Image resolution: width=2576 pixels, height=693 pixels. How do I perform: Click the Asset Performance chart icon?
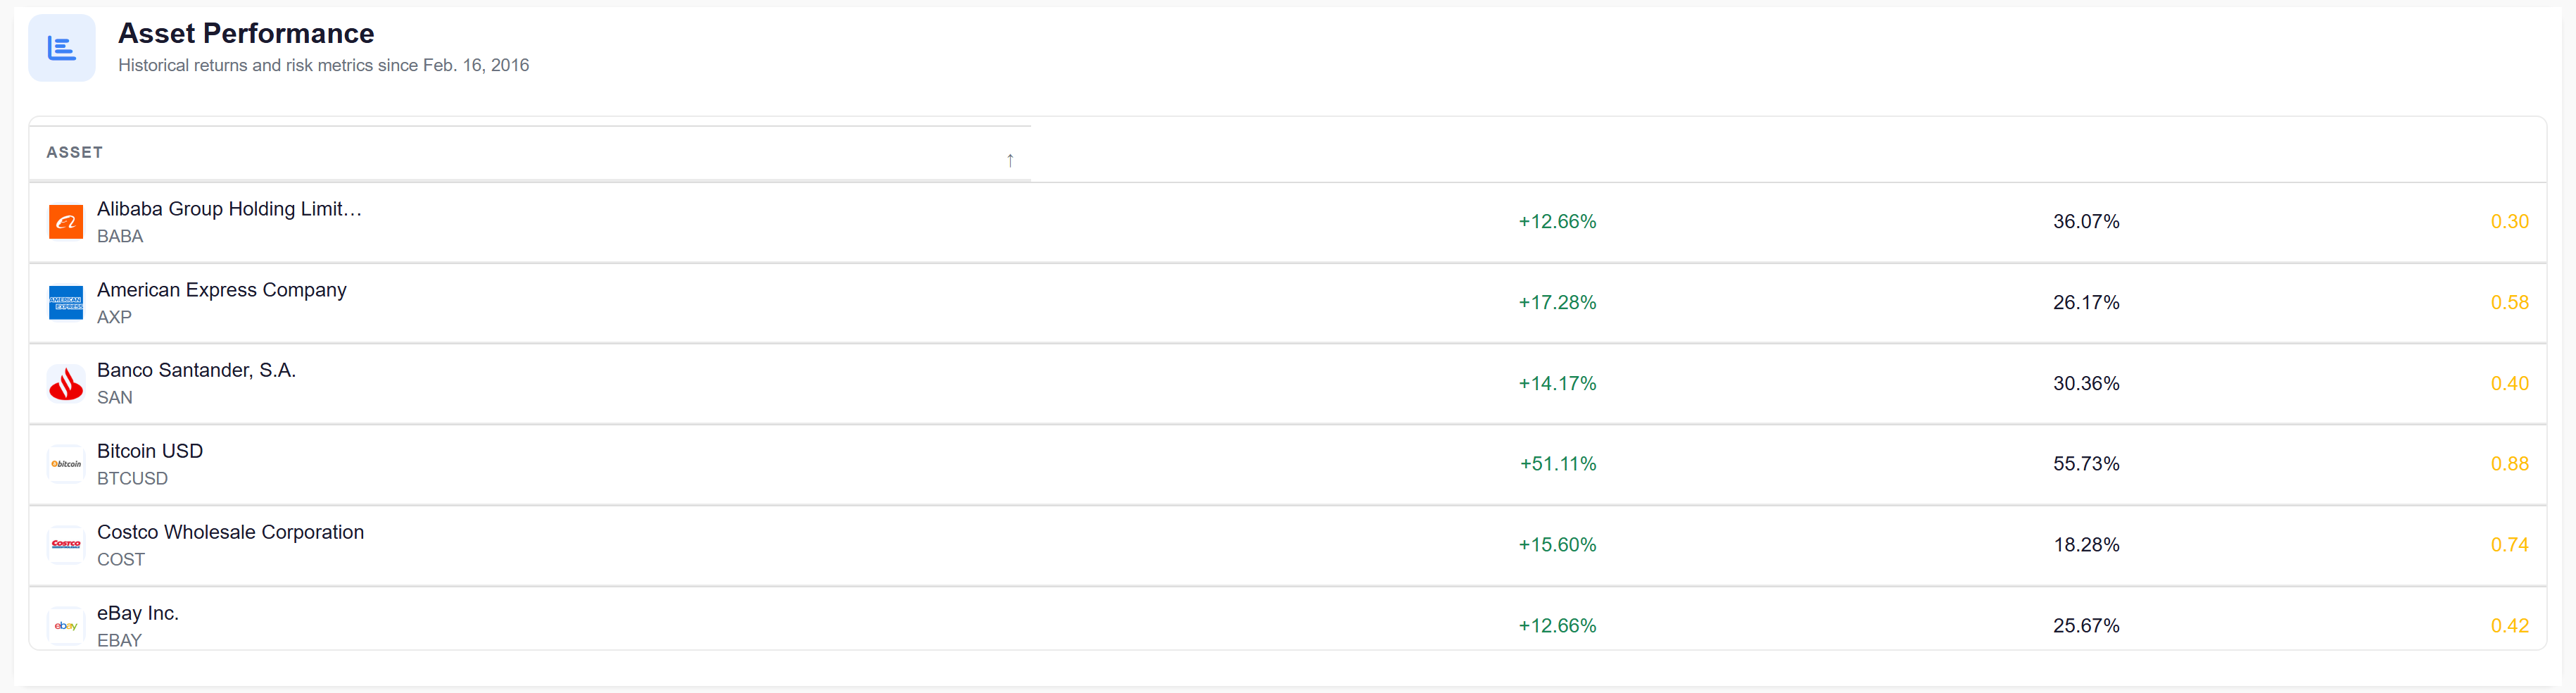point(62,48)
